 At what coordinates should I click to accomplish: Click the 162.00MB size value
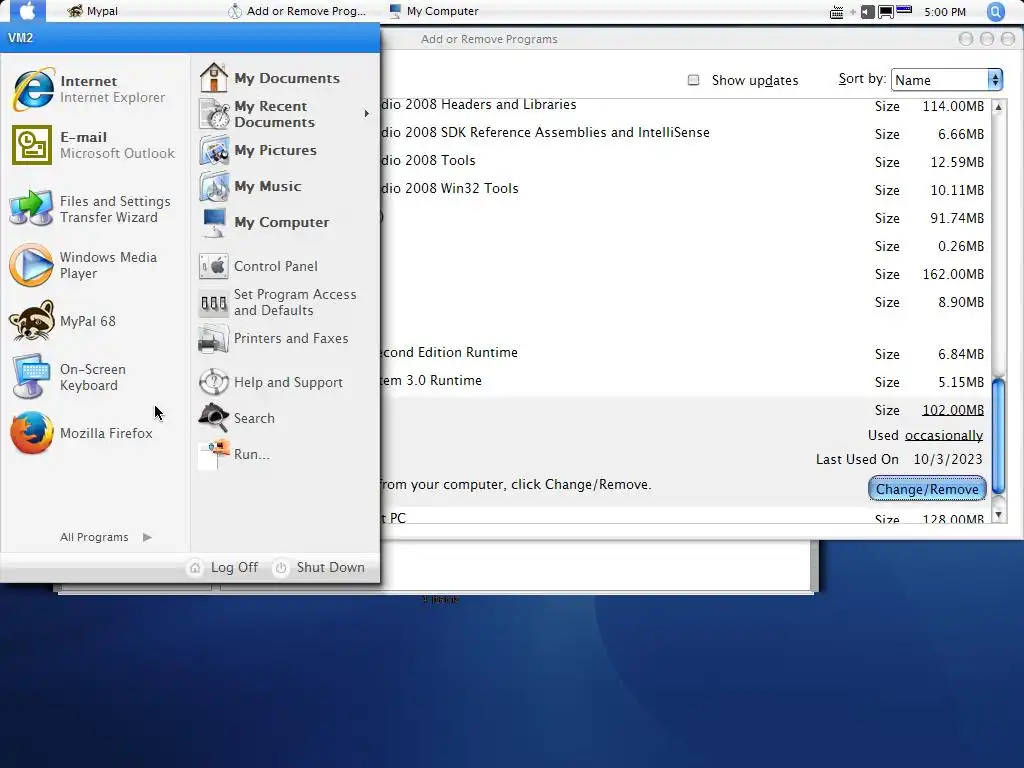[x=953, y=274]
